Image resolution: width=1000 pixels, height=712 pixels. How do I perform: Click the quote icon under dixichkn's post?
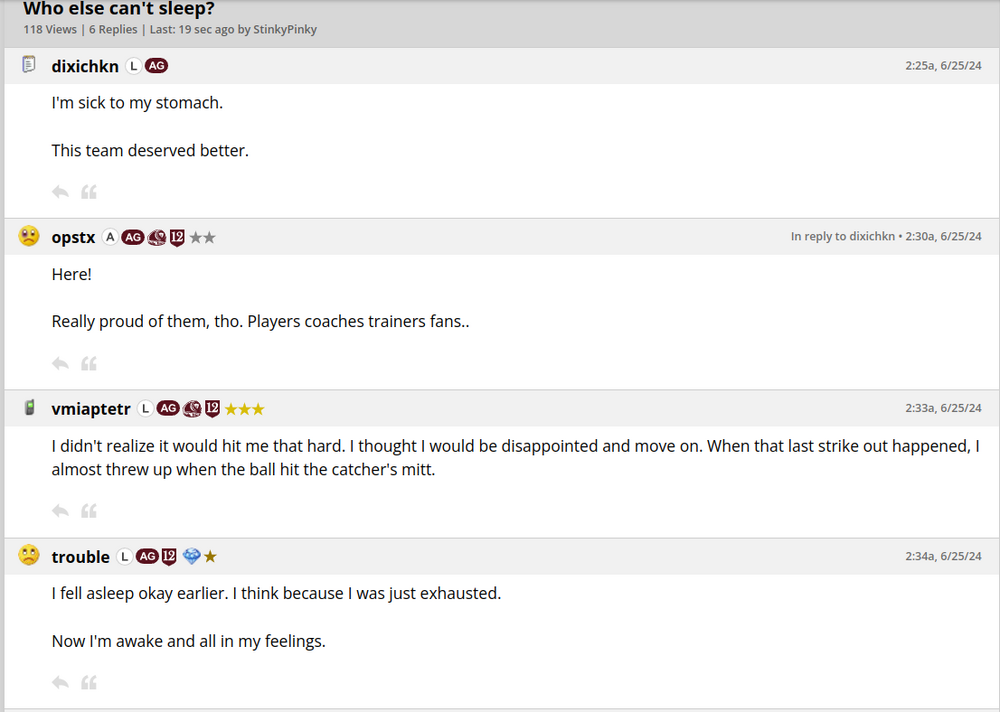pos(89,192)
